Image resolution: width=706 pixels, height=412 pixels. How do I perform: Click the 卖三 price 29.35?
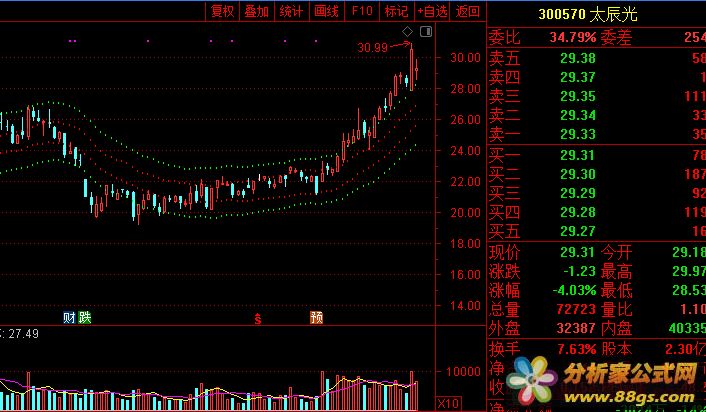point(578,96)
